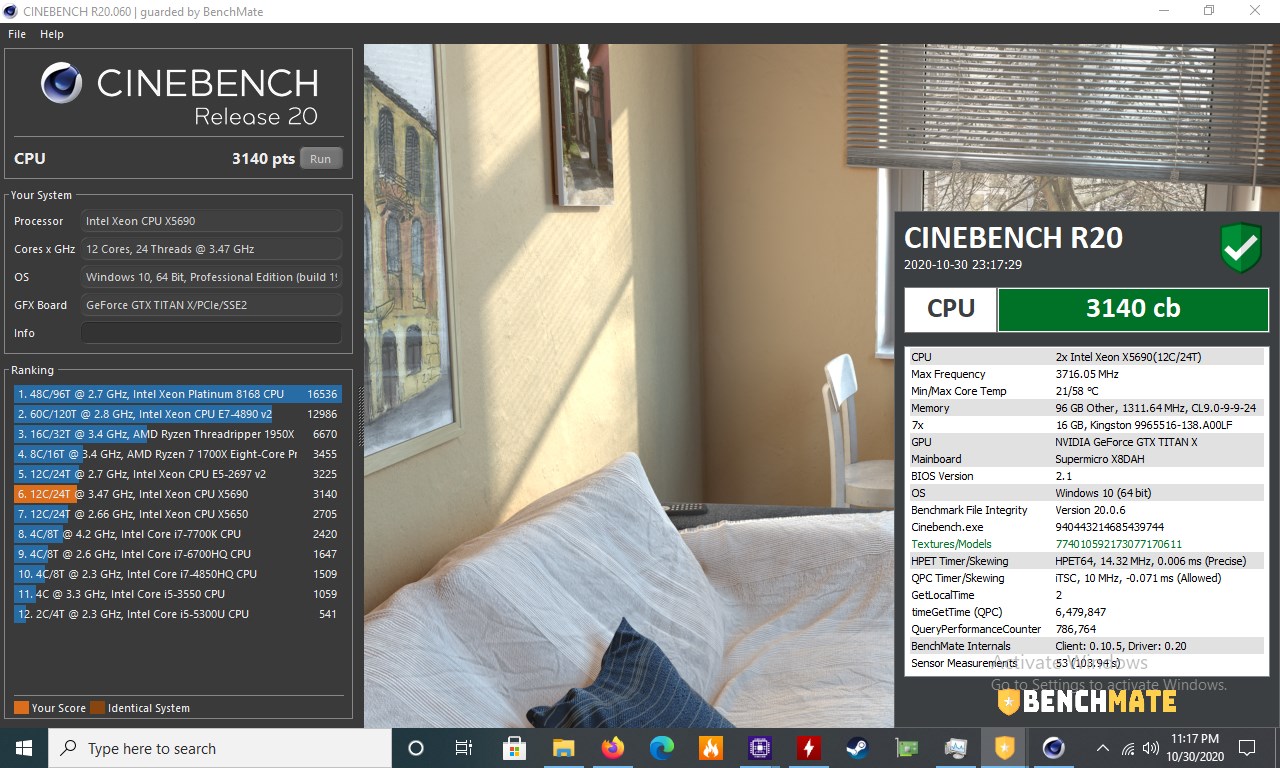Switch to BenchMate shield taskbar icon
This screenshot has width=1280, height=768.
(1005, 748)
